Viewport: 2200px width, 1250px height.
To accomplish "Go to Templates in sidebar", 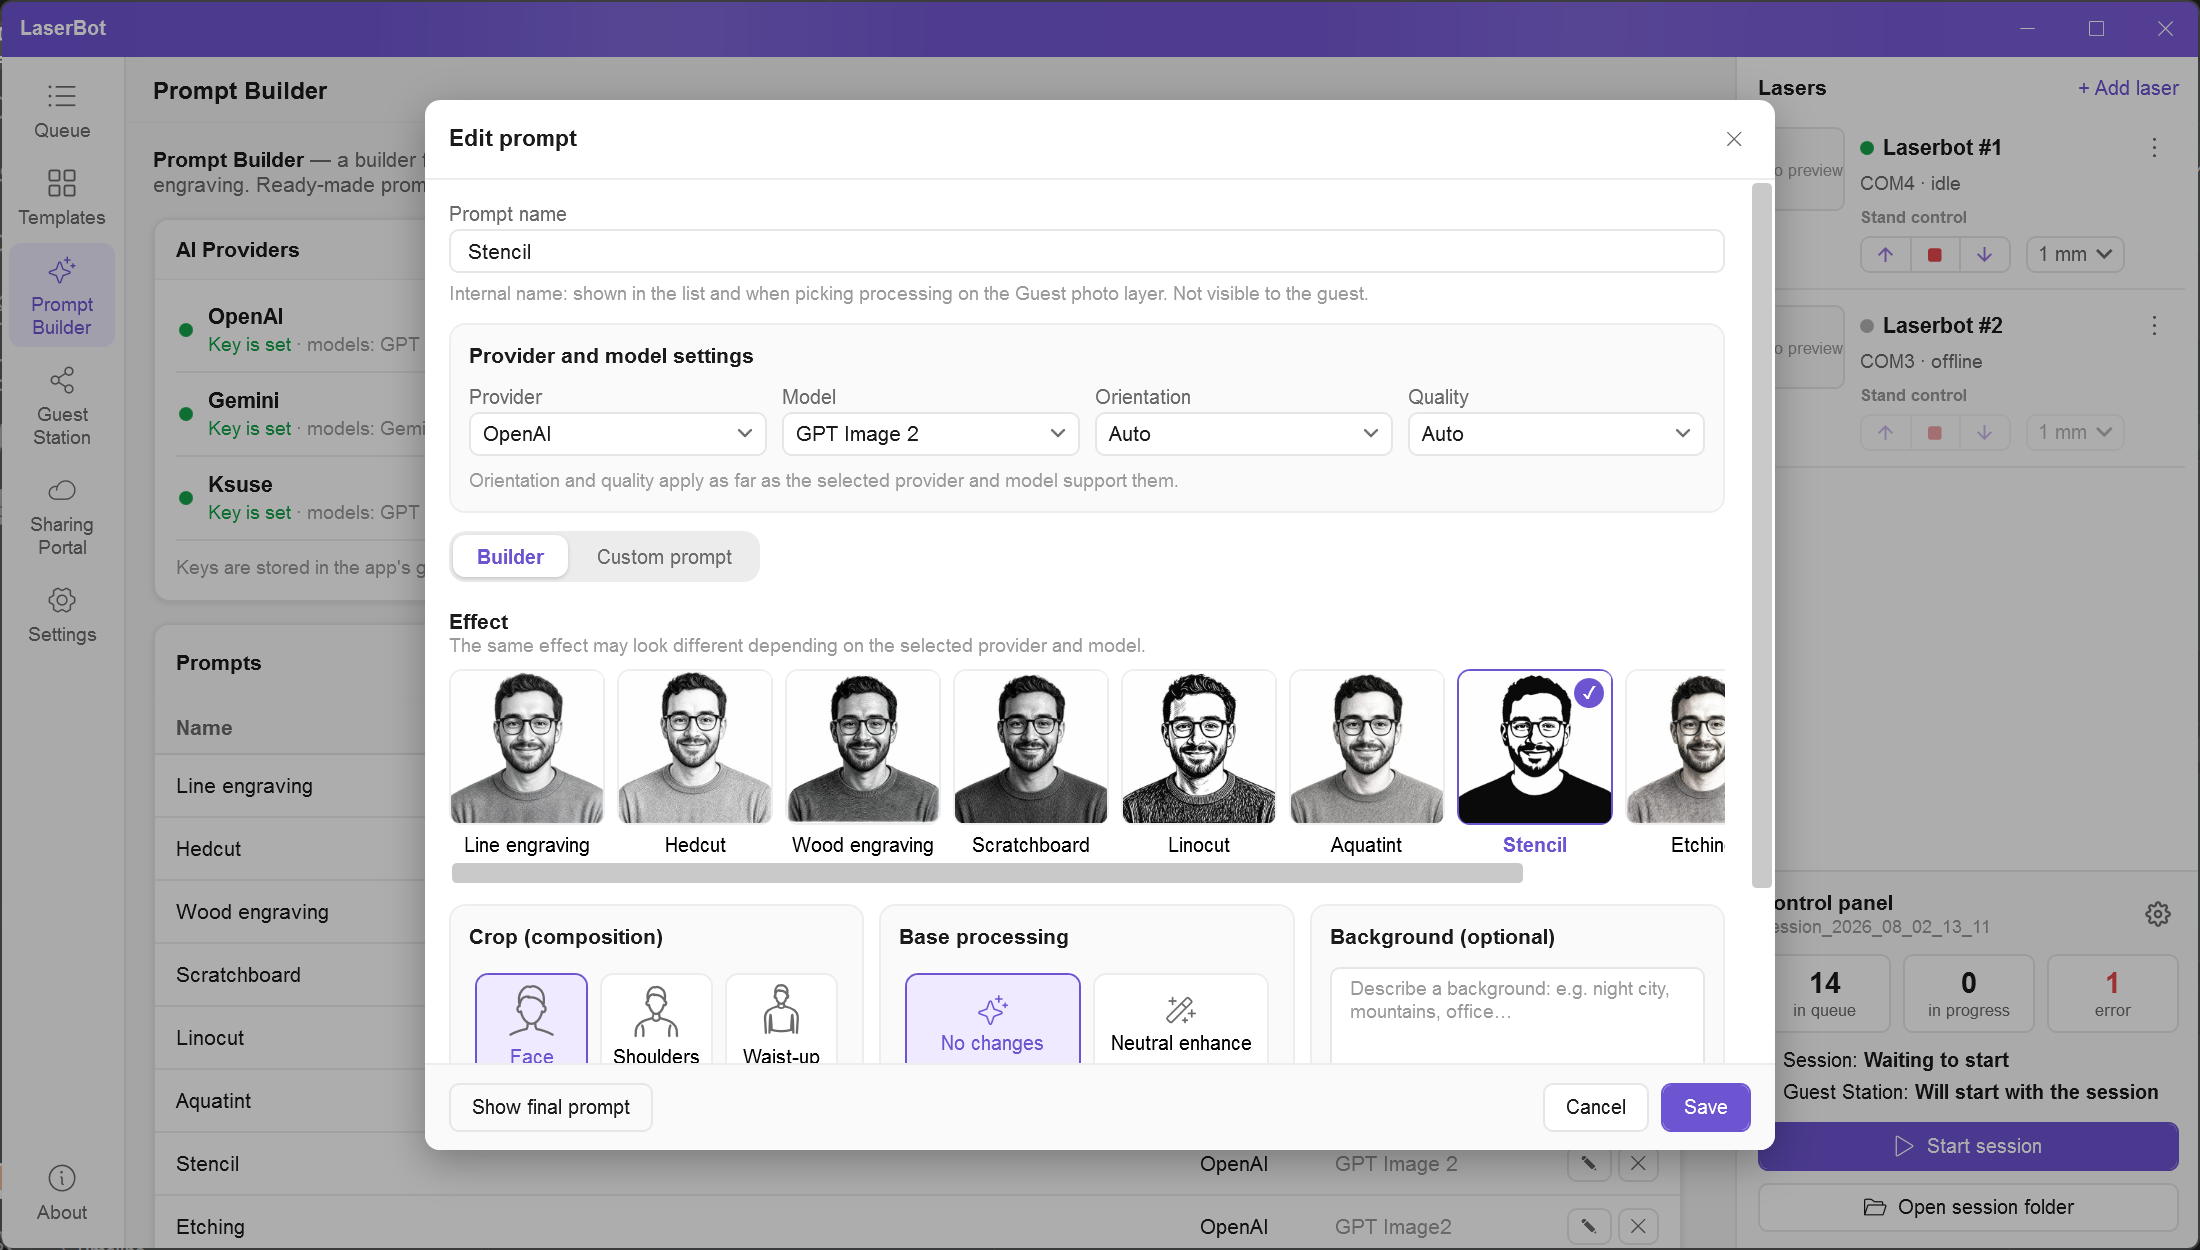I will [62, 198].
